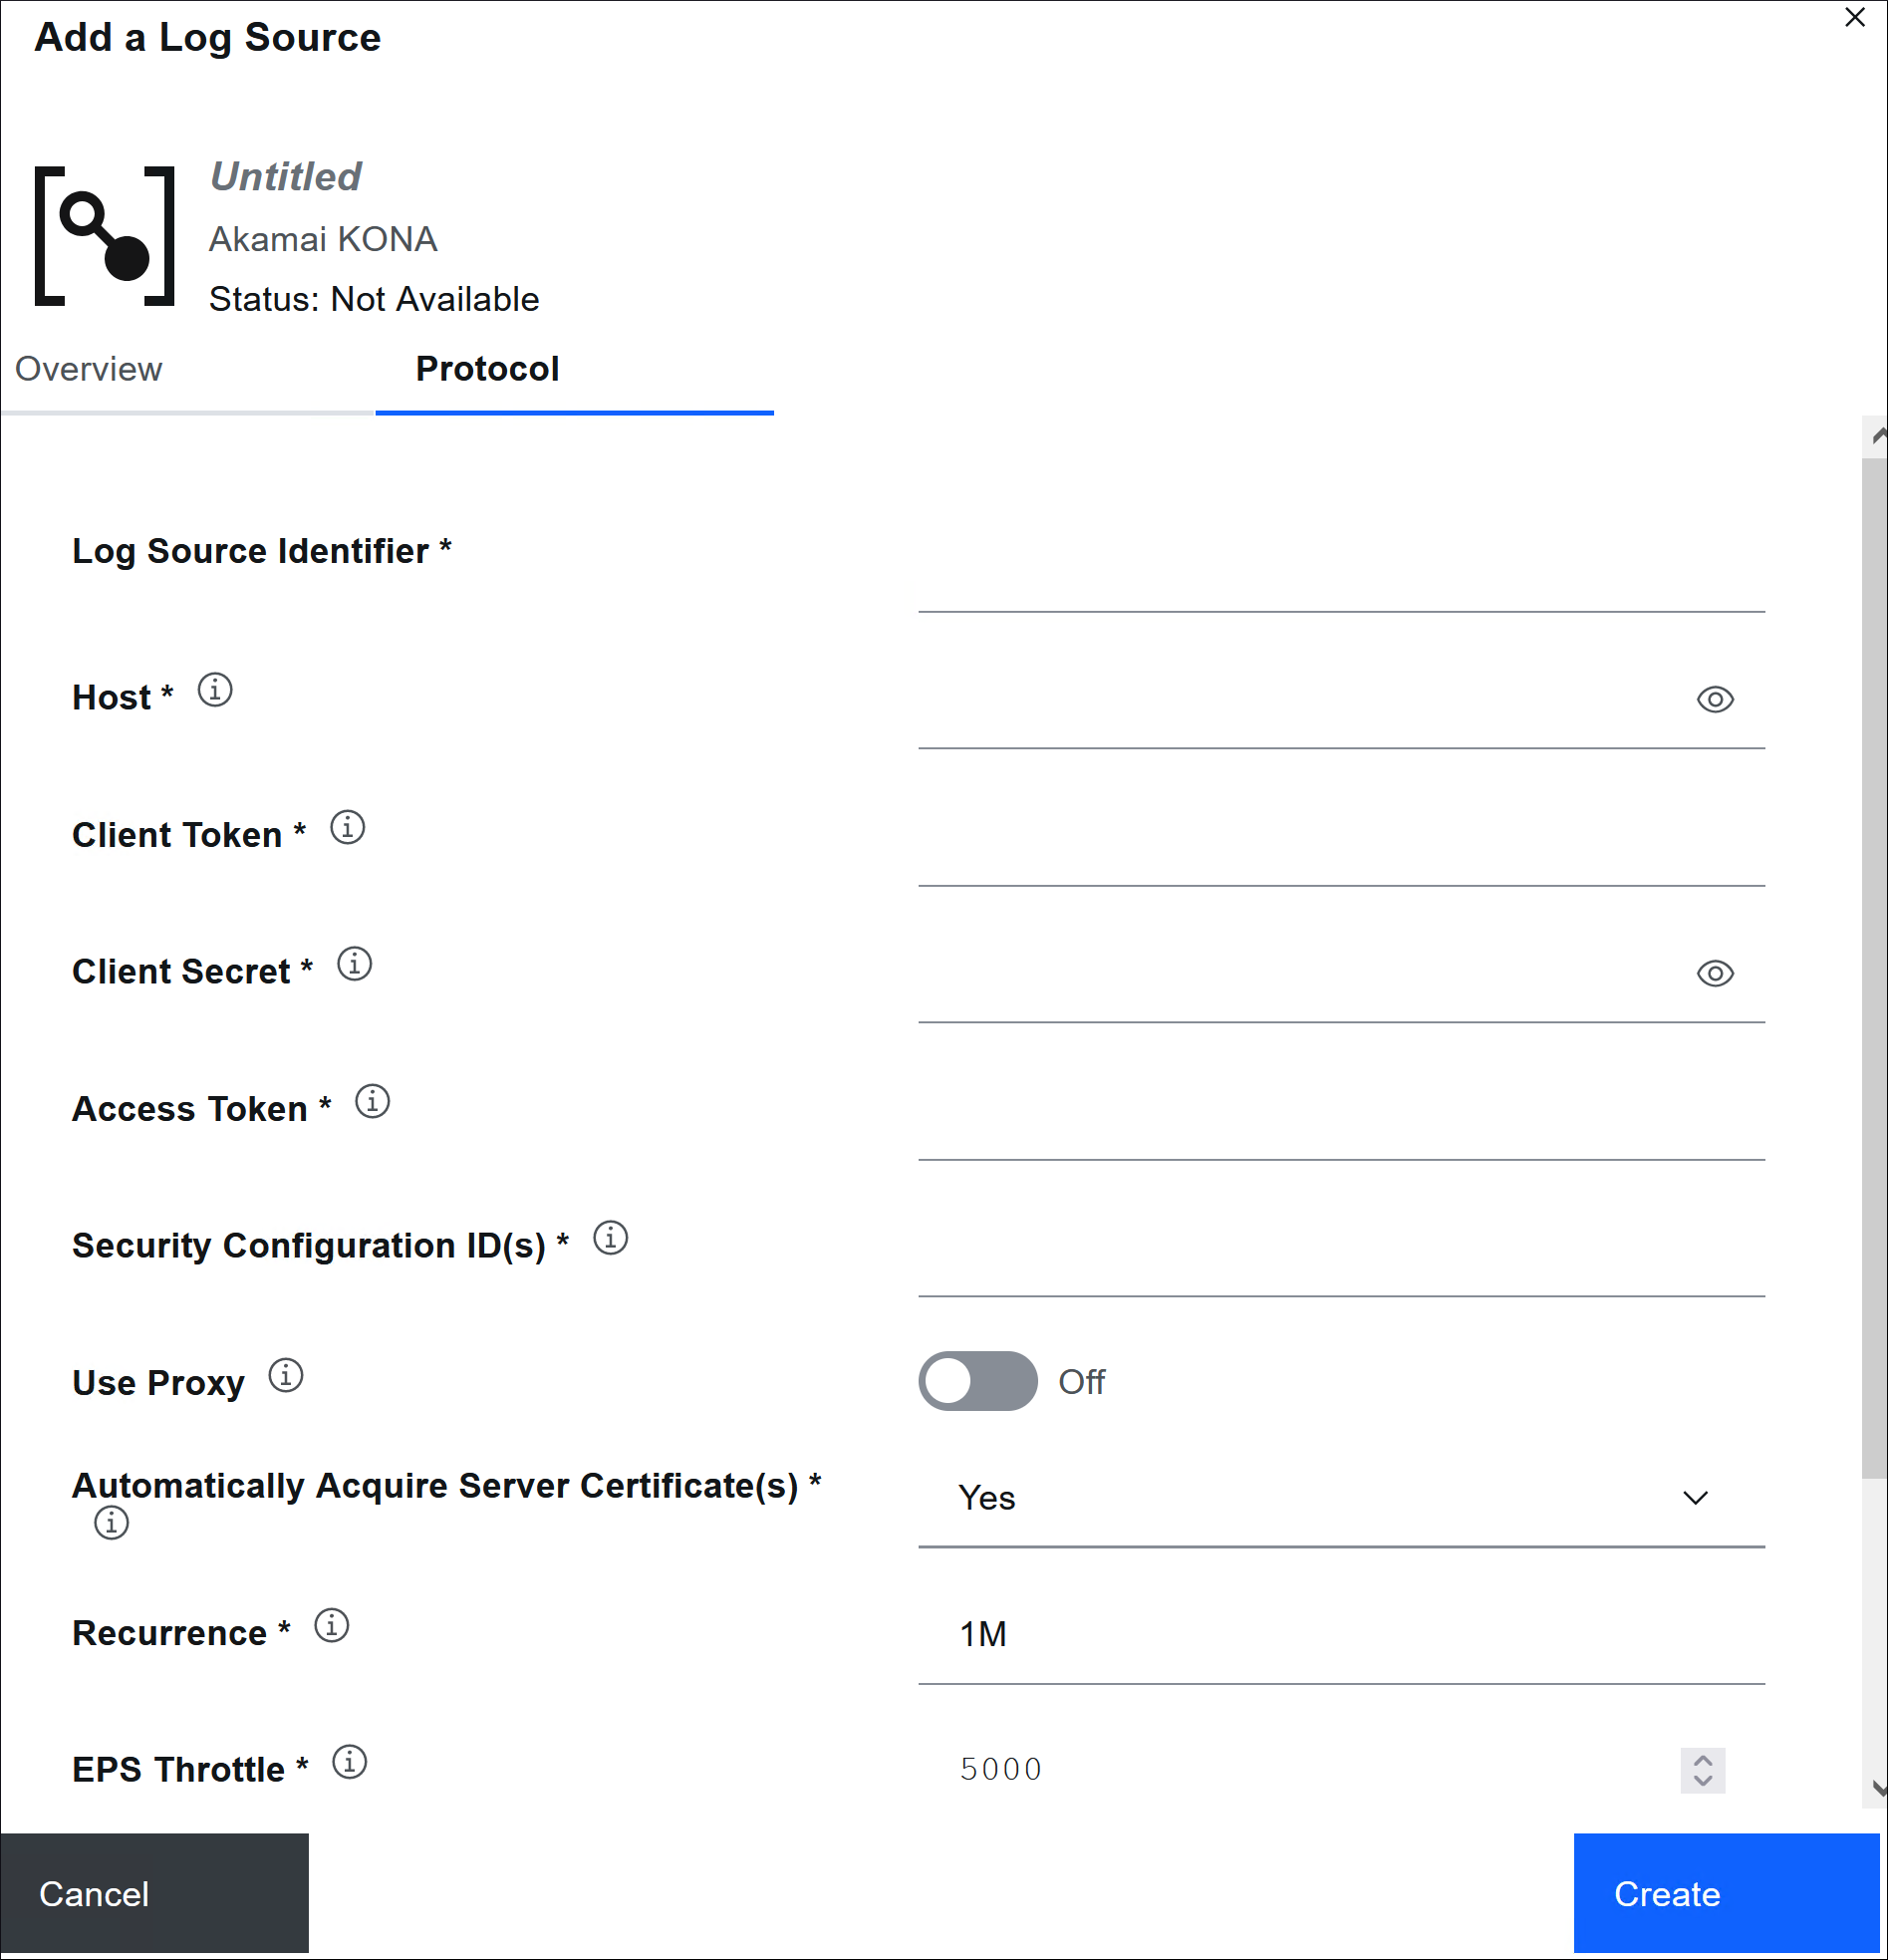Show the Host field value with eye icon
The image size is (1888, 1960).
point(1715,700)
